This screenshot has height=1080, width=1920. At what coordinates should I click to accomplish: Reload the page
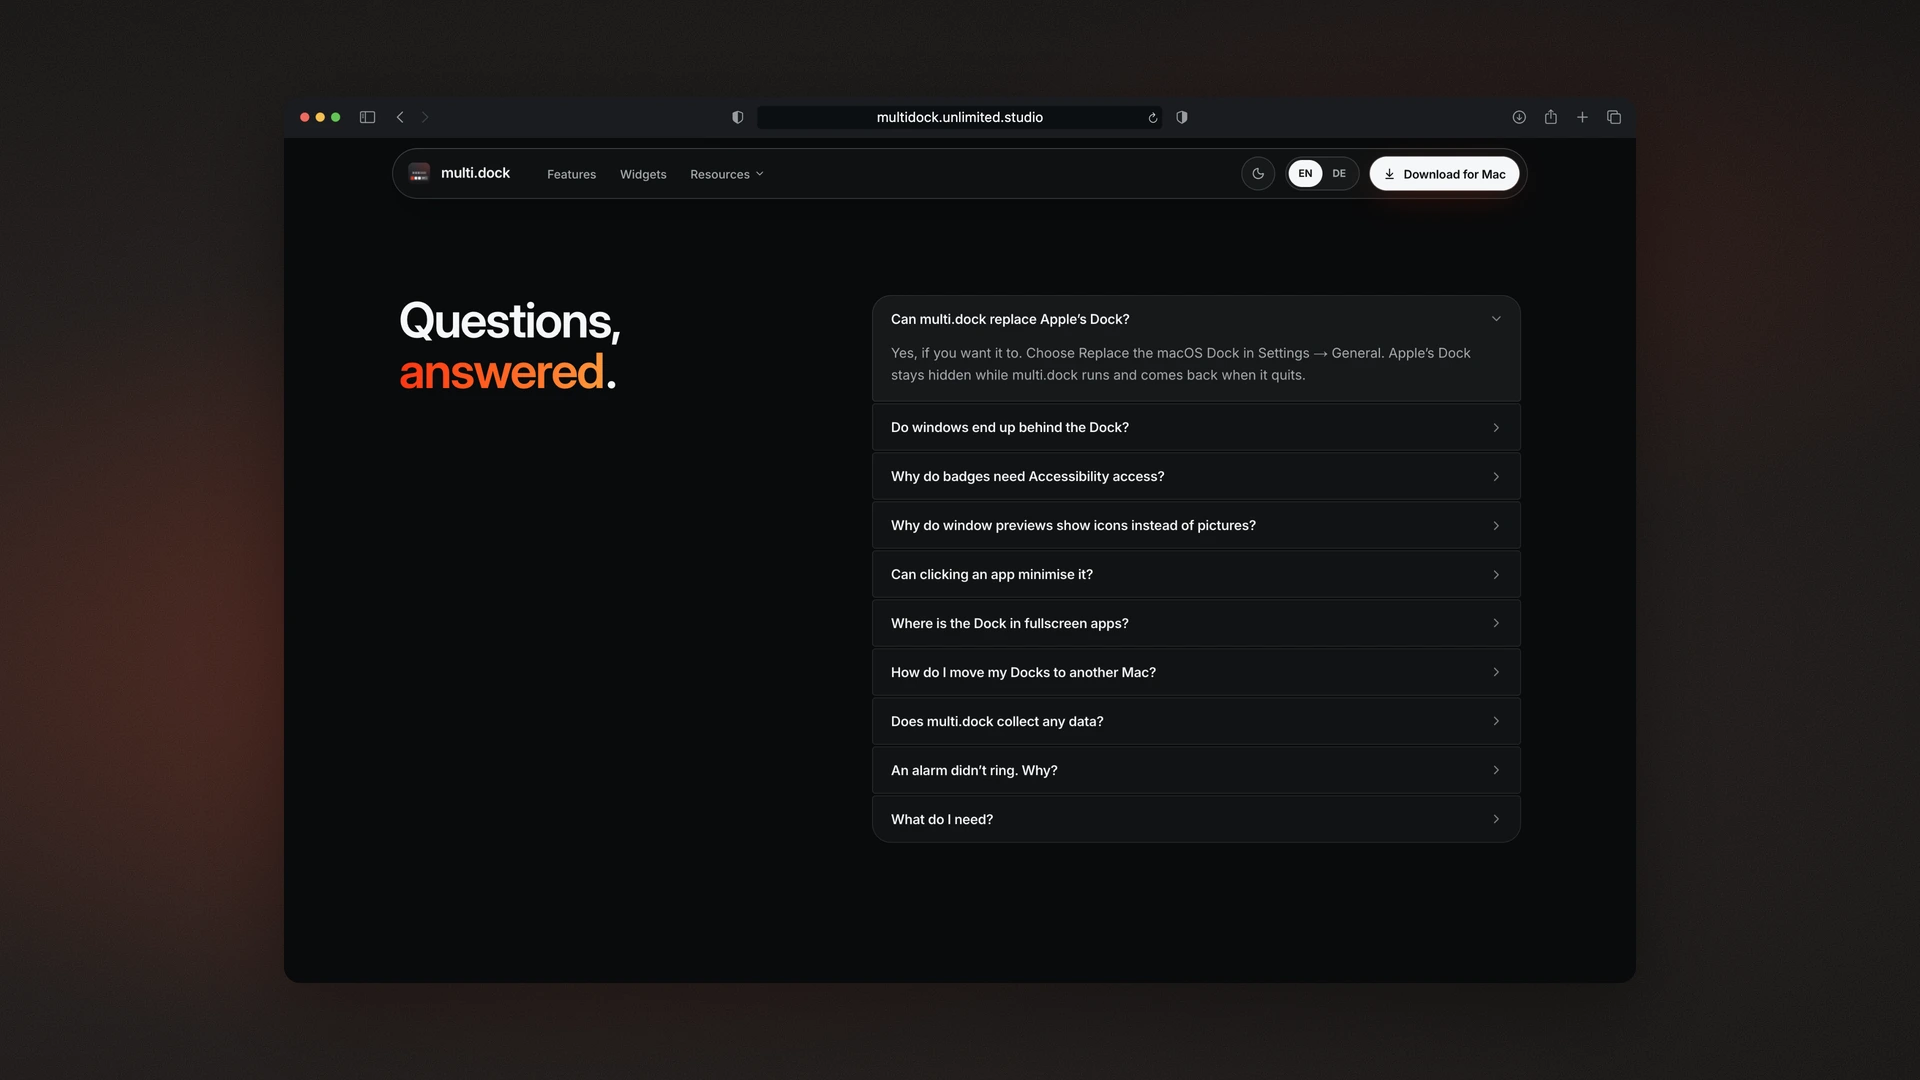(1152, 118)
